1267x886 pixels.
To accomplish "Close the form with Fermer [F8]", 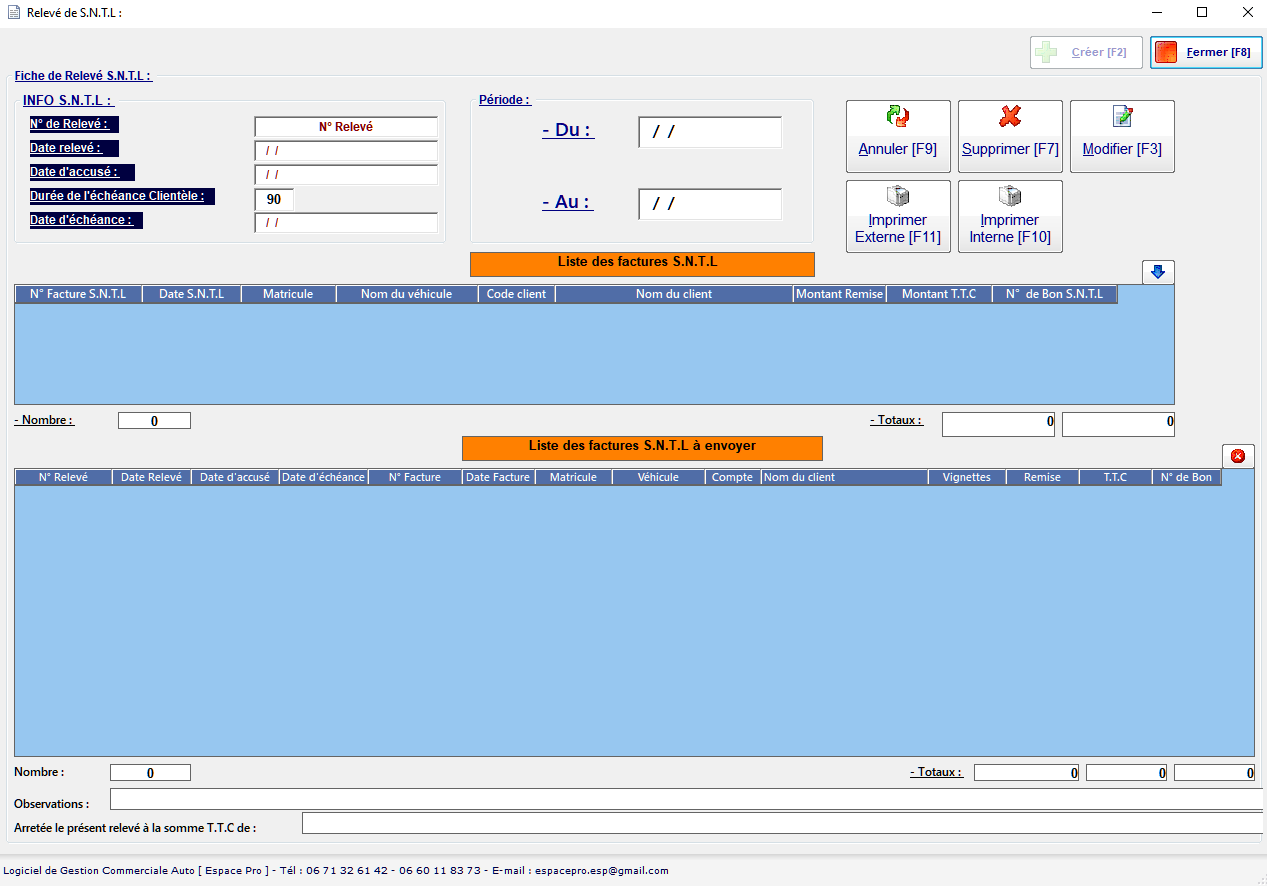I will tap(1206, 53).
